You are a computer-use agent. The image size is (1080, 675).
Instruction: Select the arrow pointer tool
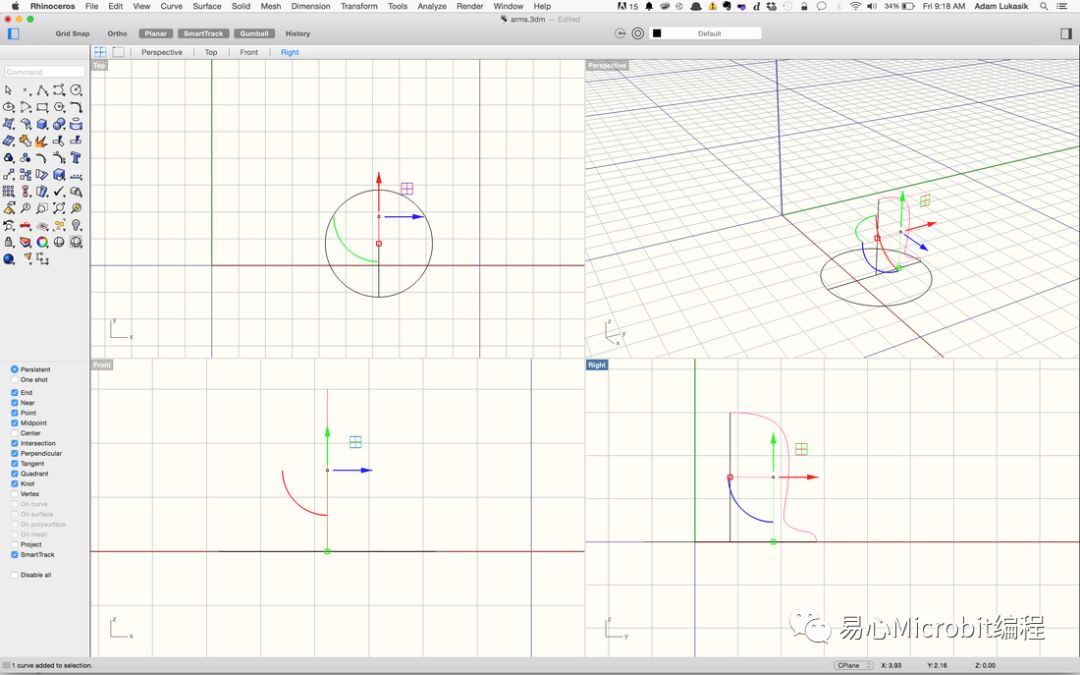pyautogui.click(x=9, y=90)
